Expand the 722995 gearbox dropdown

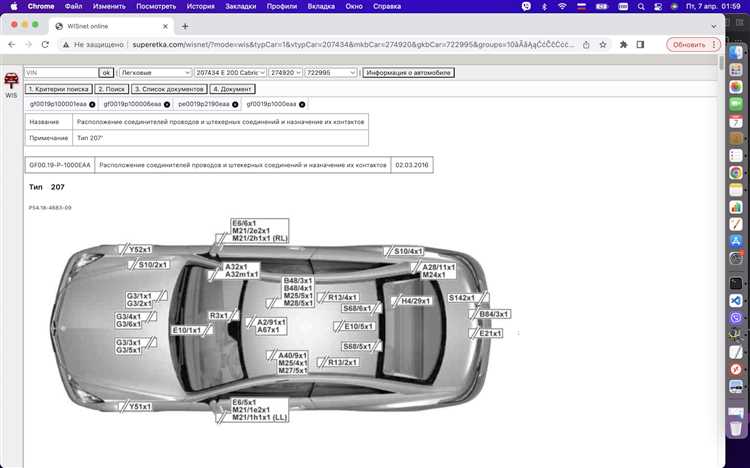(331, 73)
